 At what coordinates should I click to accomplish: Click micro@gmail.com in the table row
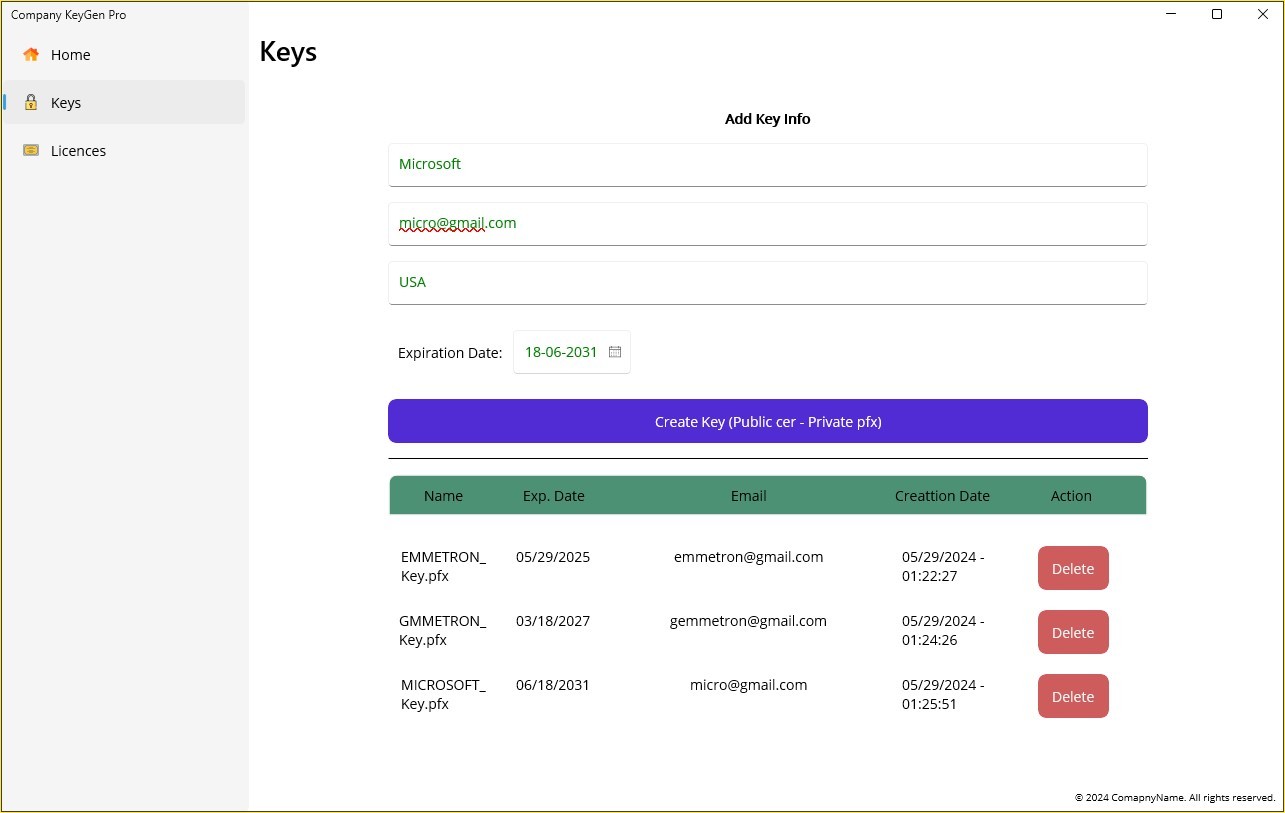748,685
